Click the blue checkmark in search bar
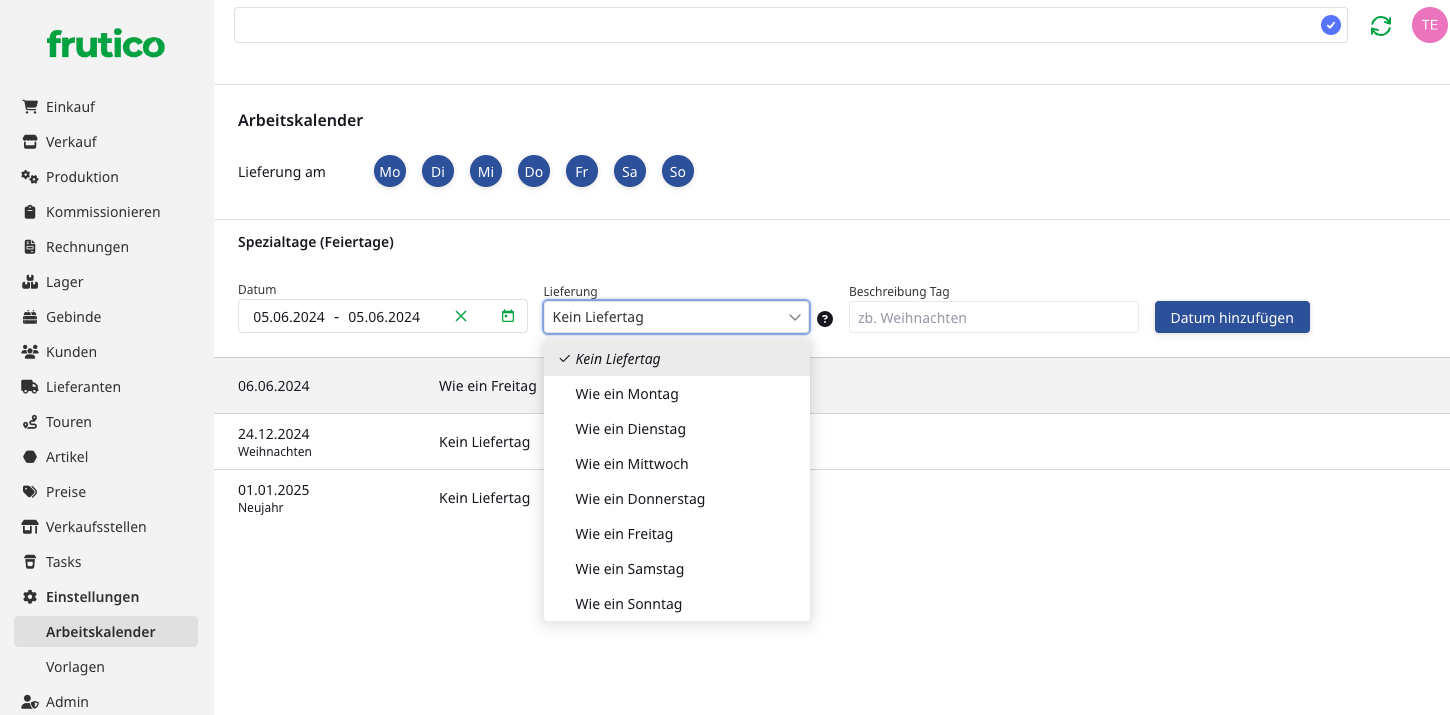The width and height of the screenshot is (1450, 715). 1330,25
